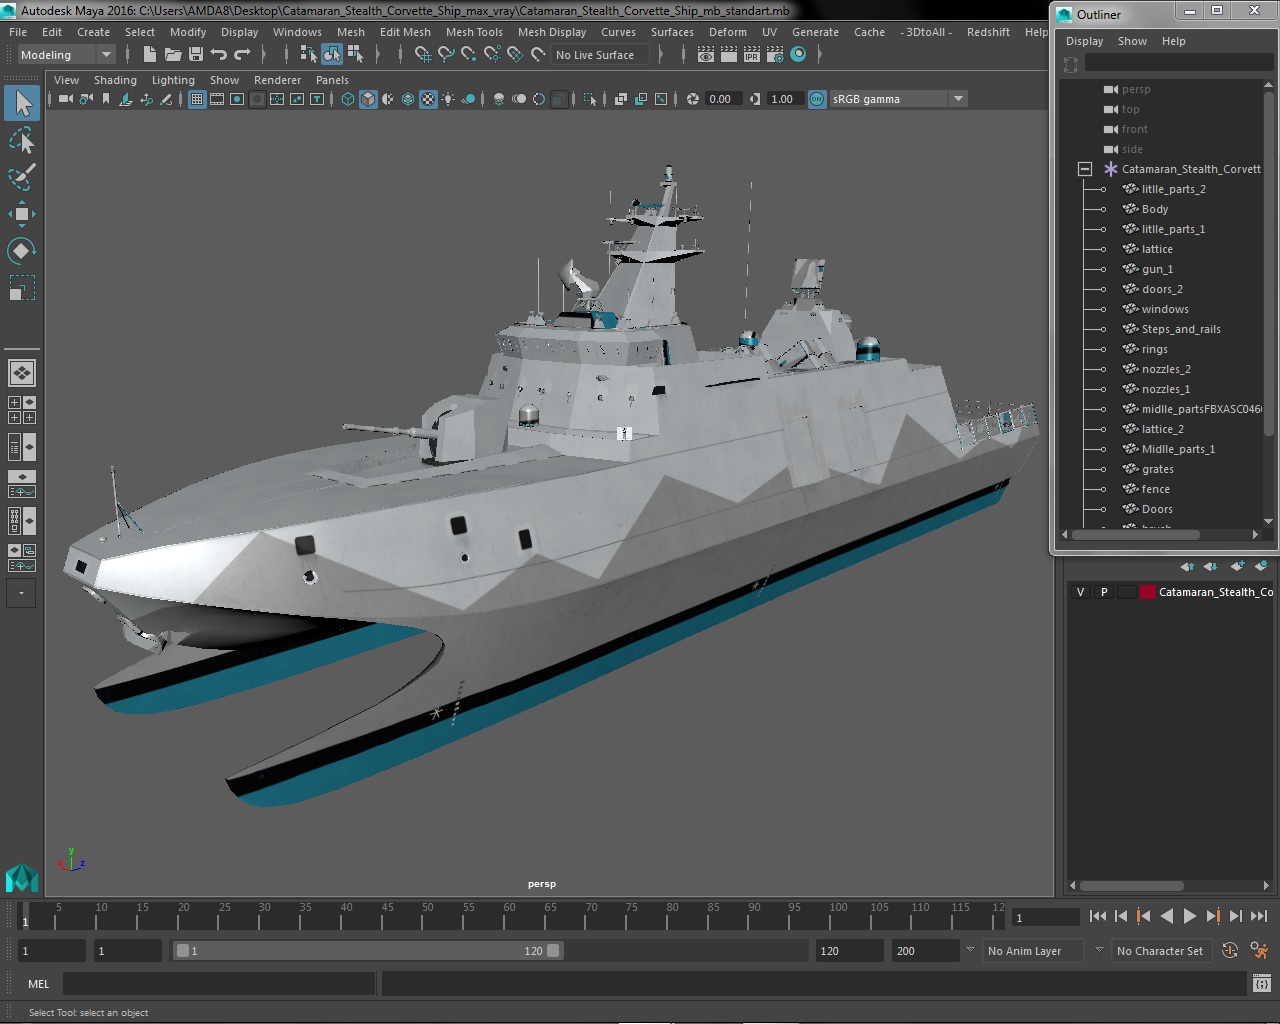Select the arrow Select Tool in toolbox
The width and height of the screenshot is (1280, 1024).
pos(22,102)
